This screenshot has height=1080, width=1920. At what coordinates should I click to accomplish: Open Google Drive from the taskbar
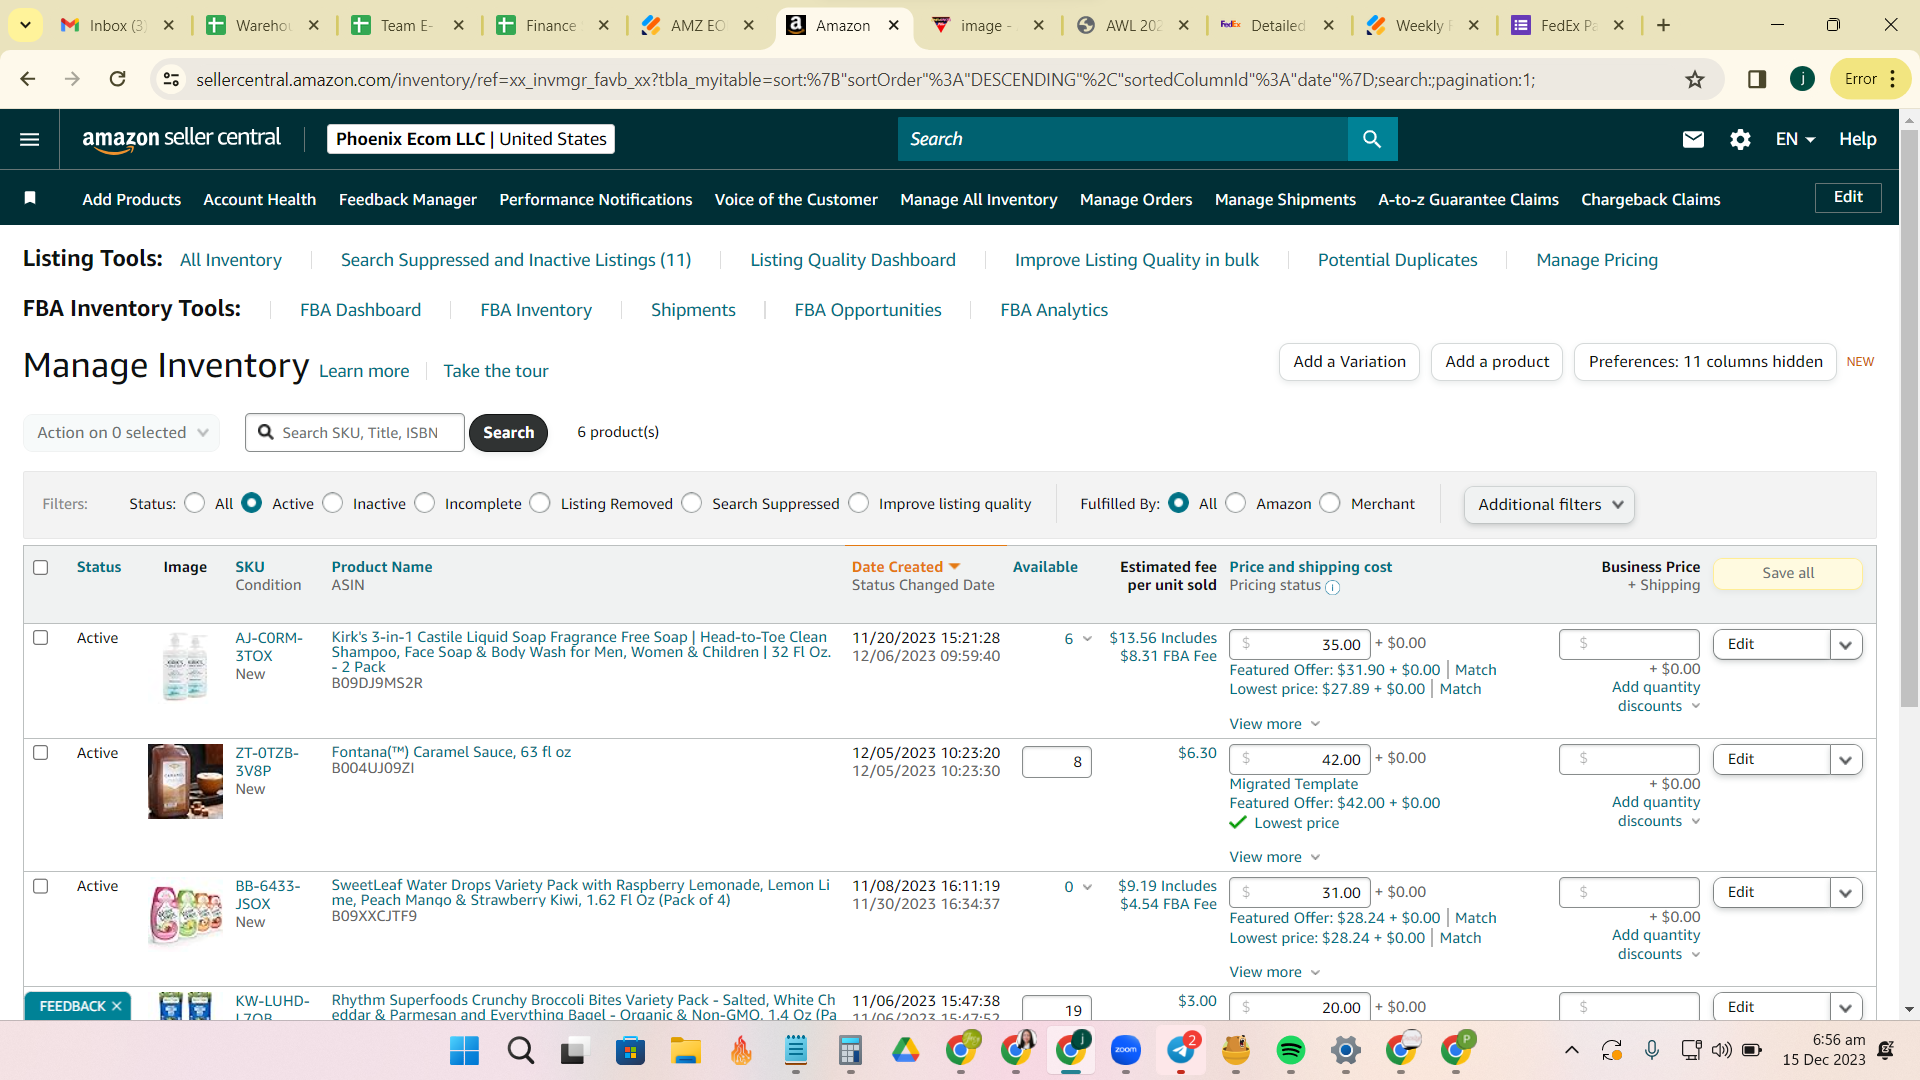click(x=906, y=1050)
